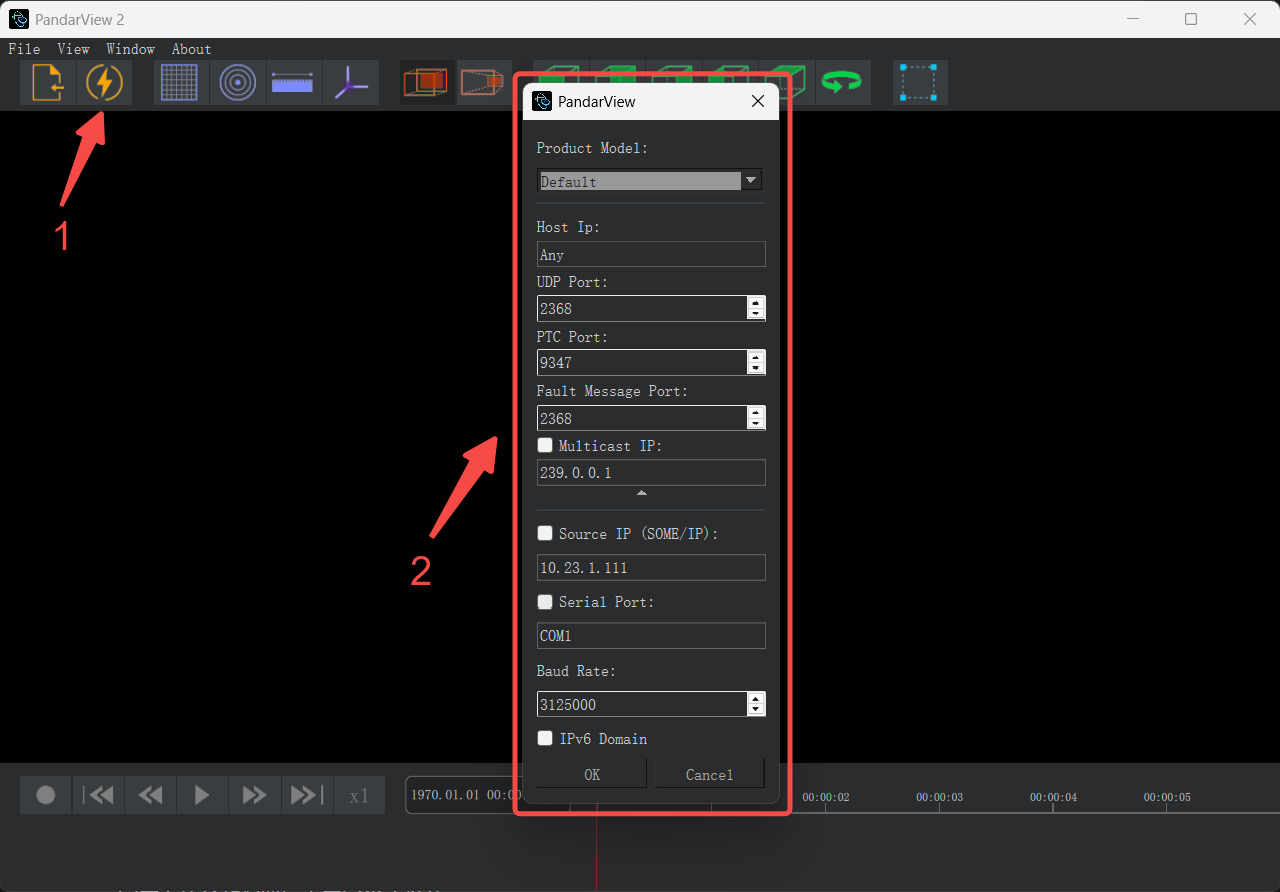The width and height of the screenshot is (1280, 892).
Task: Toggle the coordinate axes icon
Action: point(351,83)
